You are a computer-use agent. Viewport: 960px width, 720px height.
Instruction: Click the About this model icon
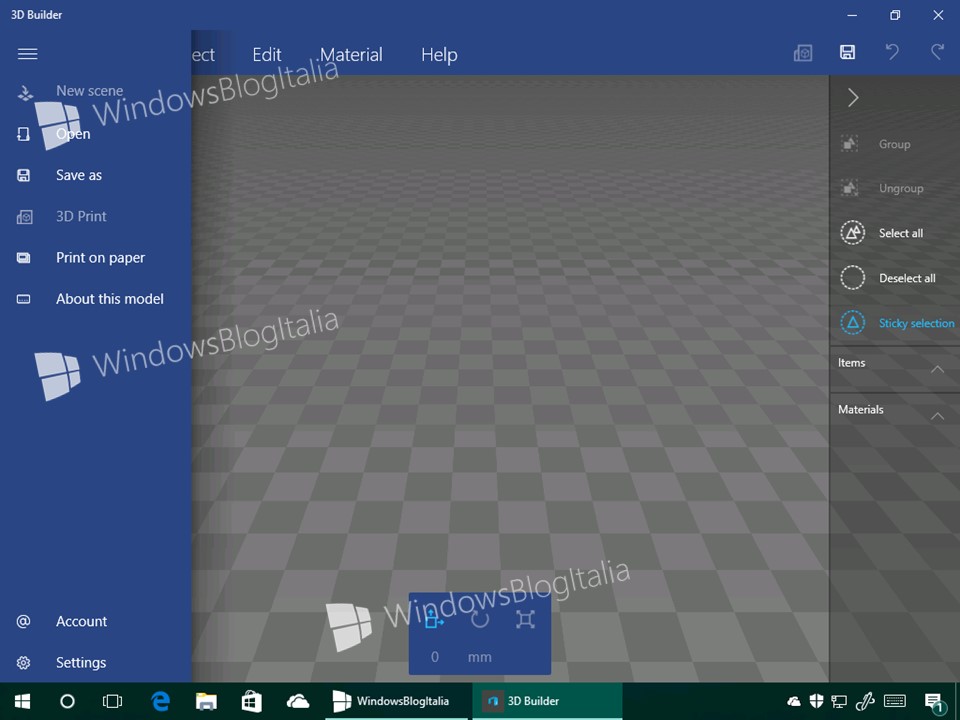click(23, 299)
